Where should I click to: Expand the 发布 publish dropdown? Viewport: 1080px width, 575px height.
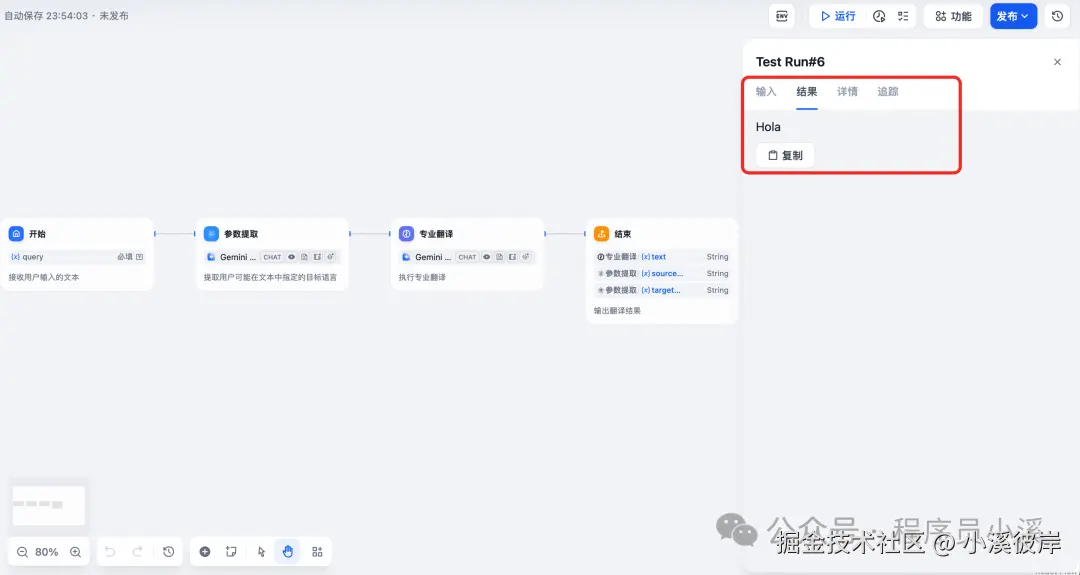point(1013,16)
